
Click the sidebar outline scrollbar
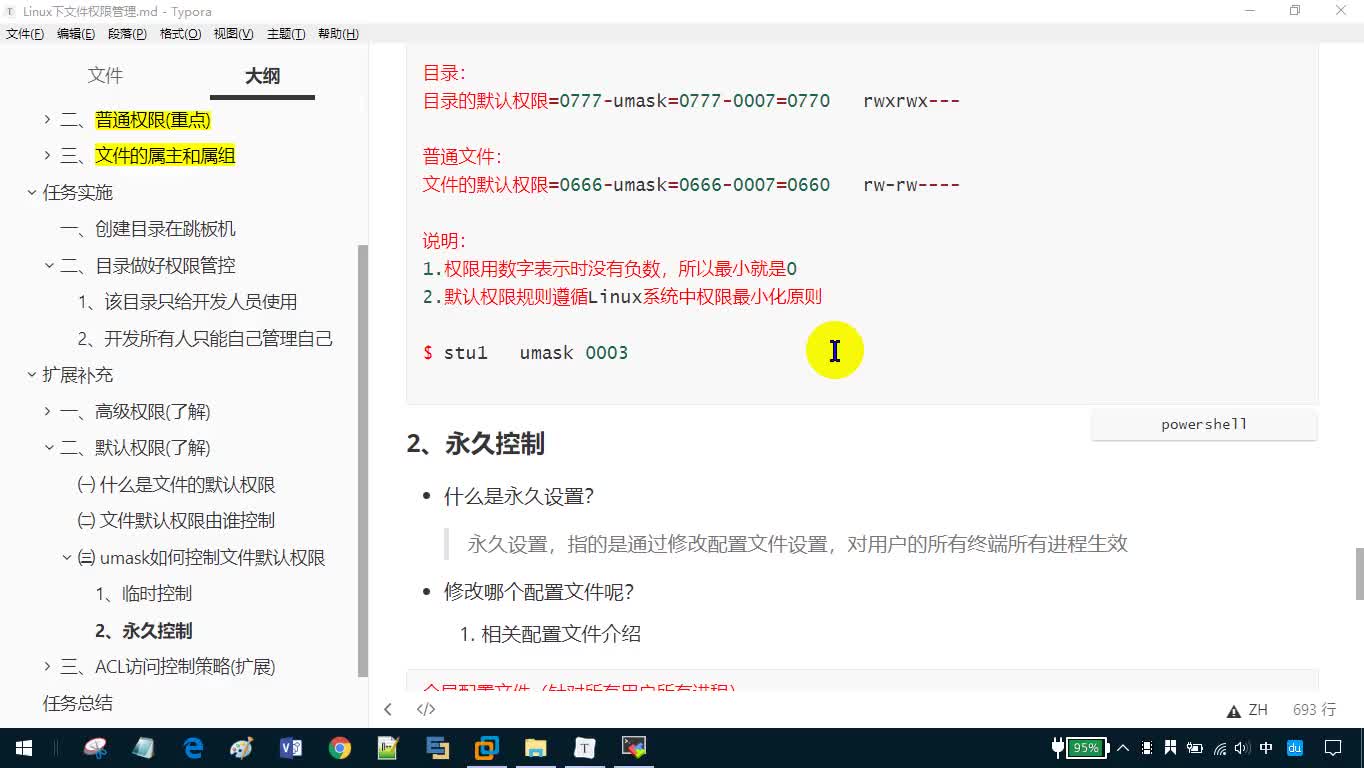click(x=363, y=460)
